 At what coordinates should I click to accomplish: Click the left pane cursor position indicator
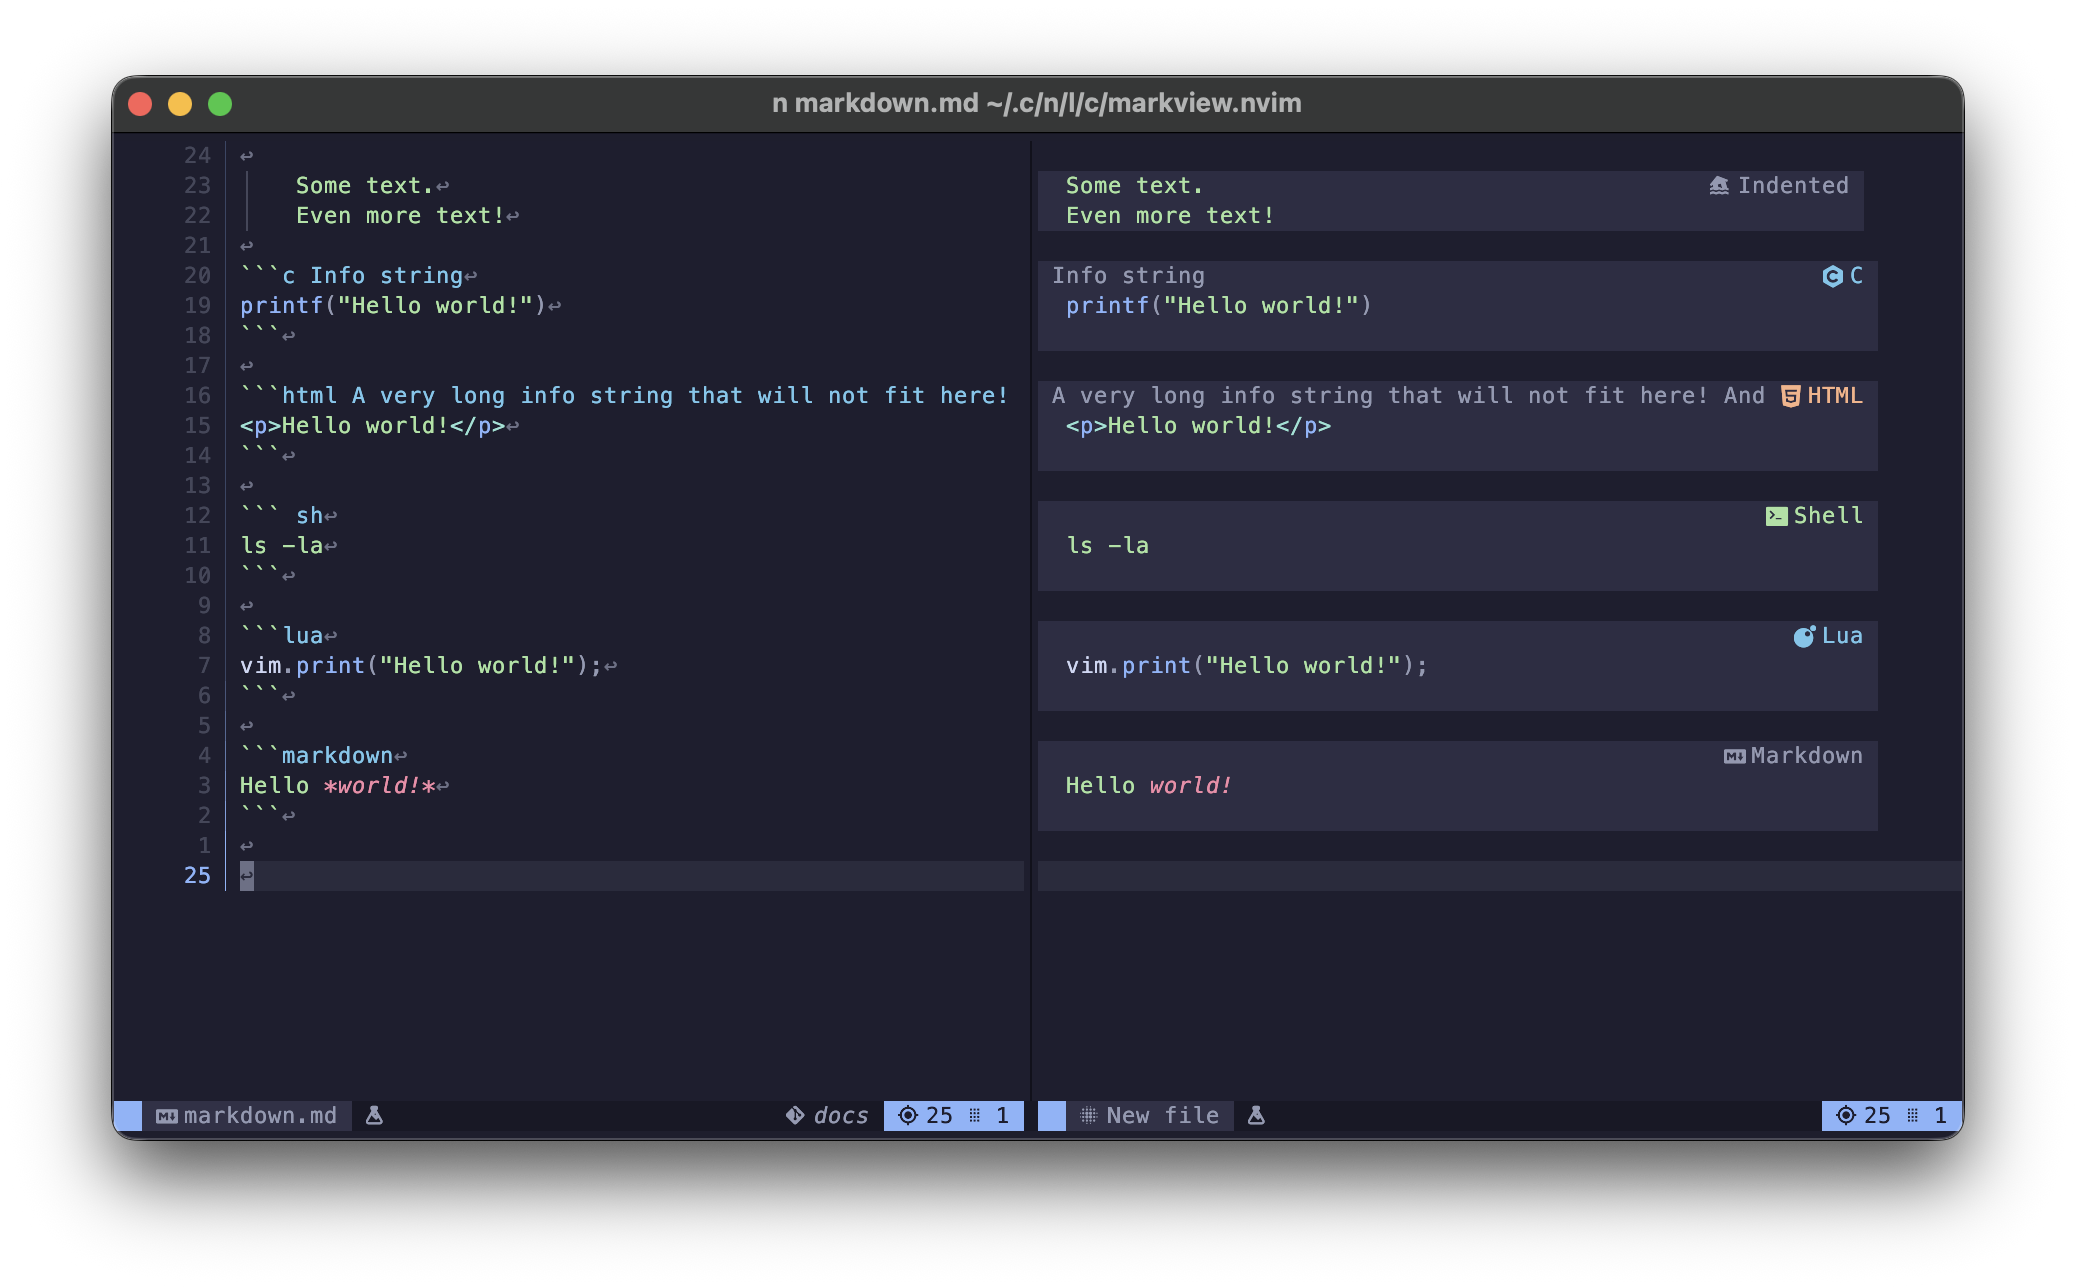954,1115
